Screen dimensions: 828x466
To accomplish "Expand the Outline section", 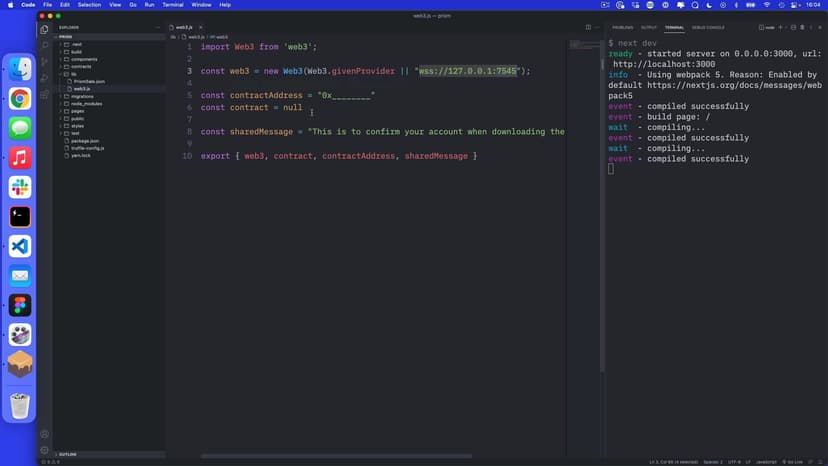I will (x=68, y=454).
